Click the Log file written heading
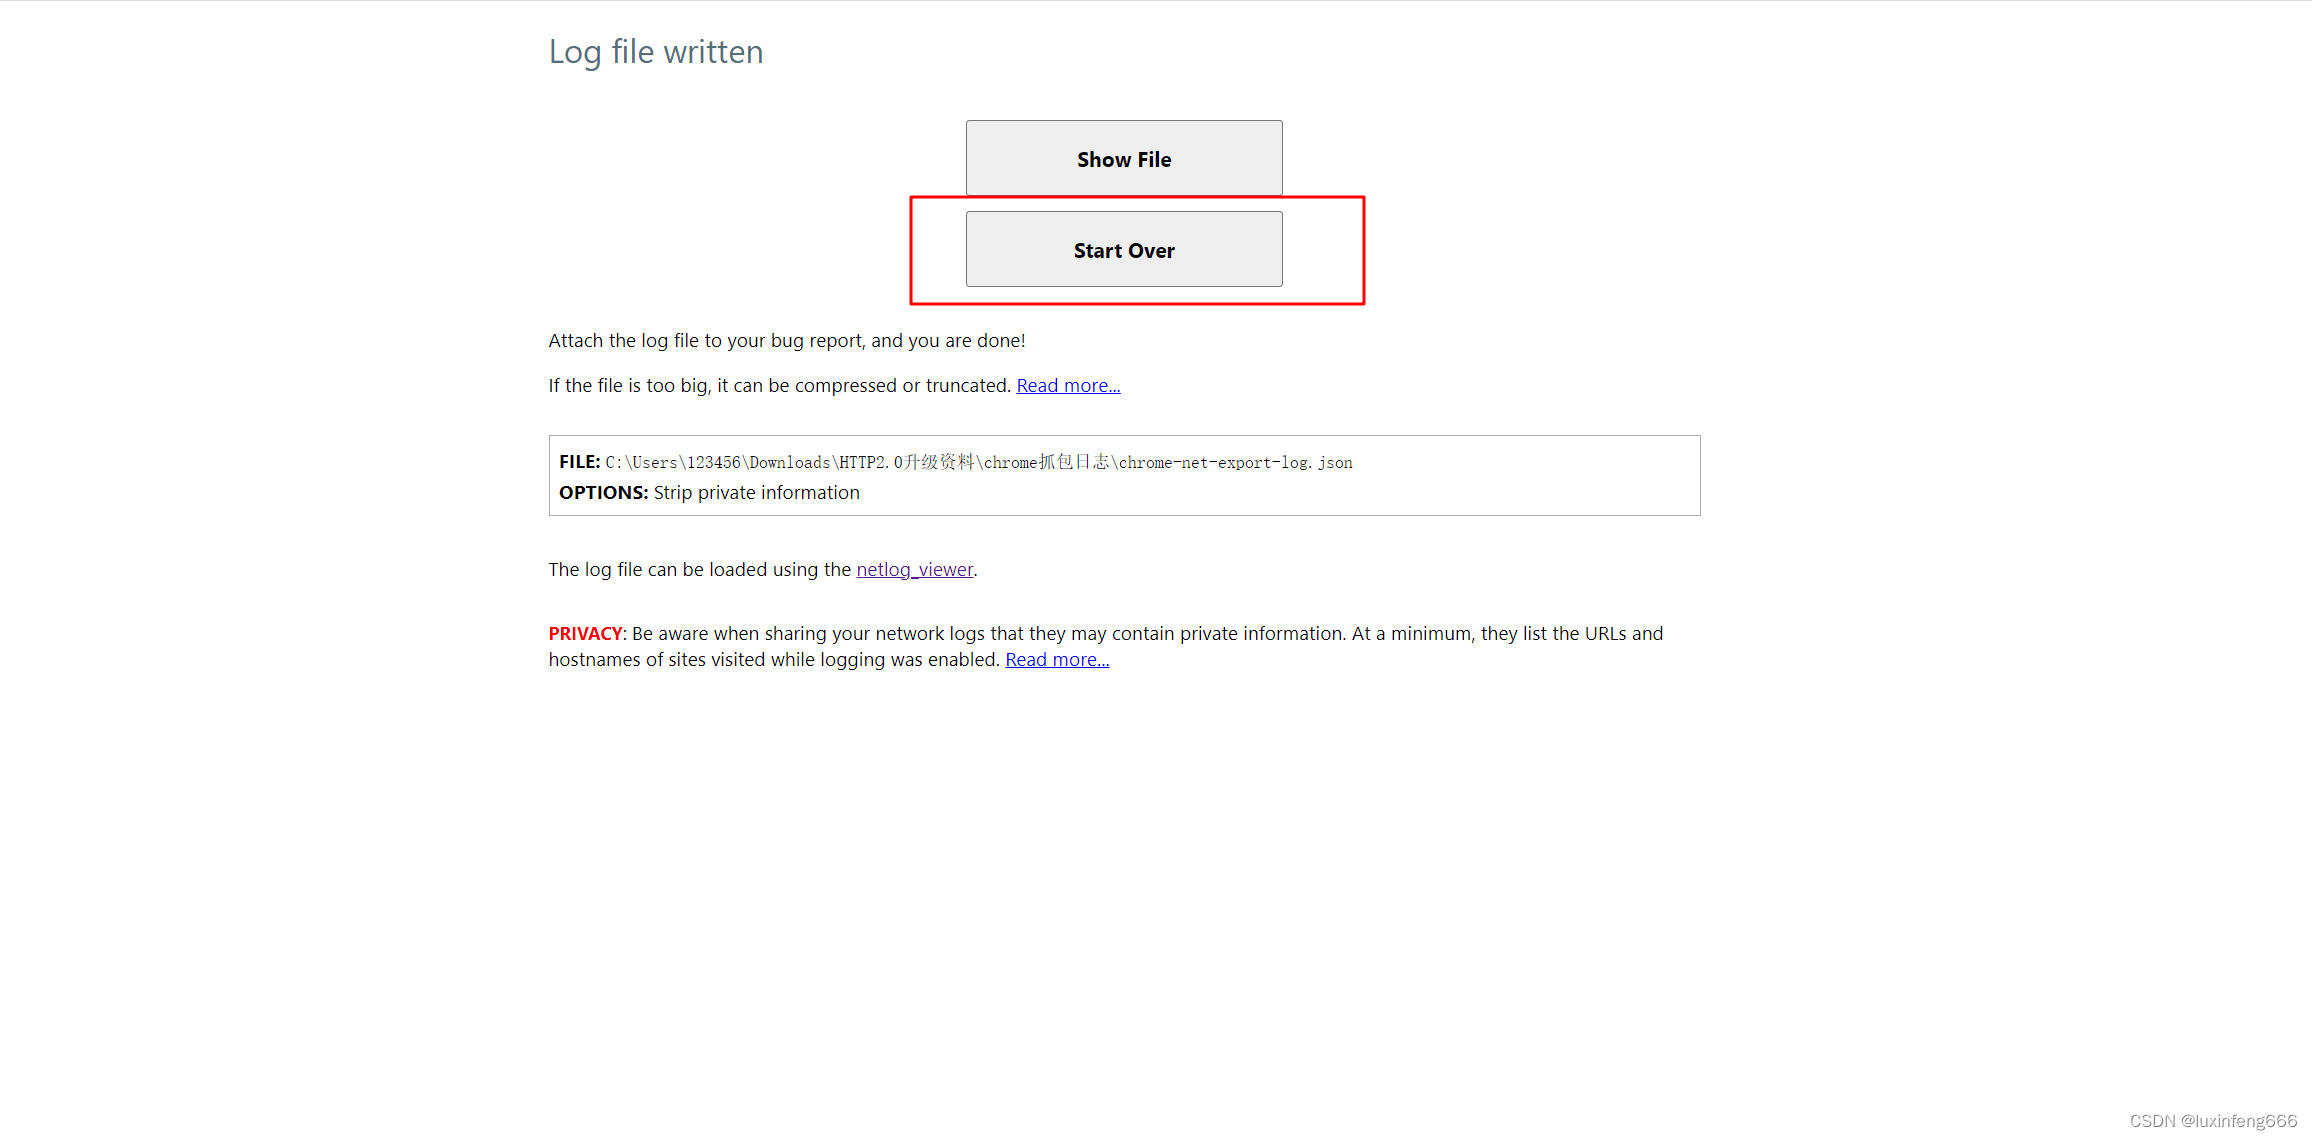 coord(656,52)
